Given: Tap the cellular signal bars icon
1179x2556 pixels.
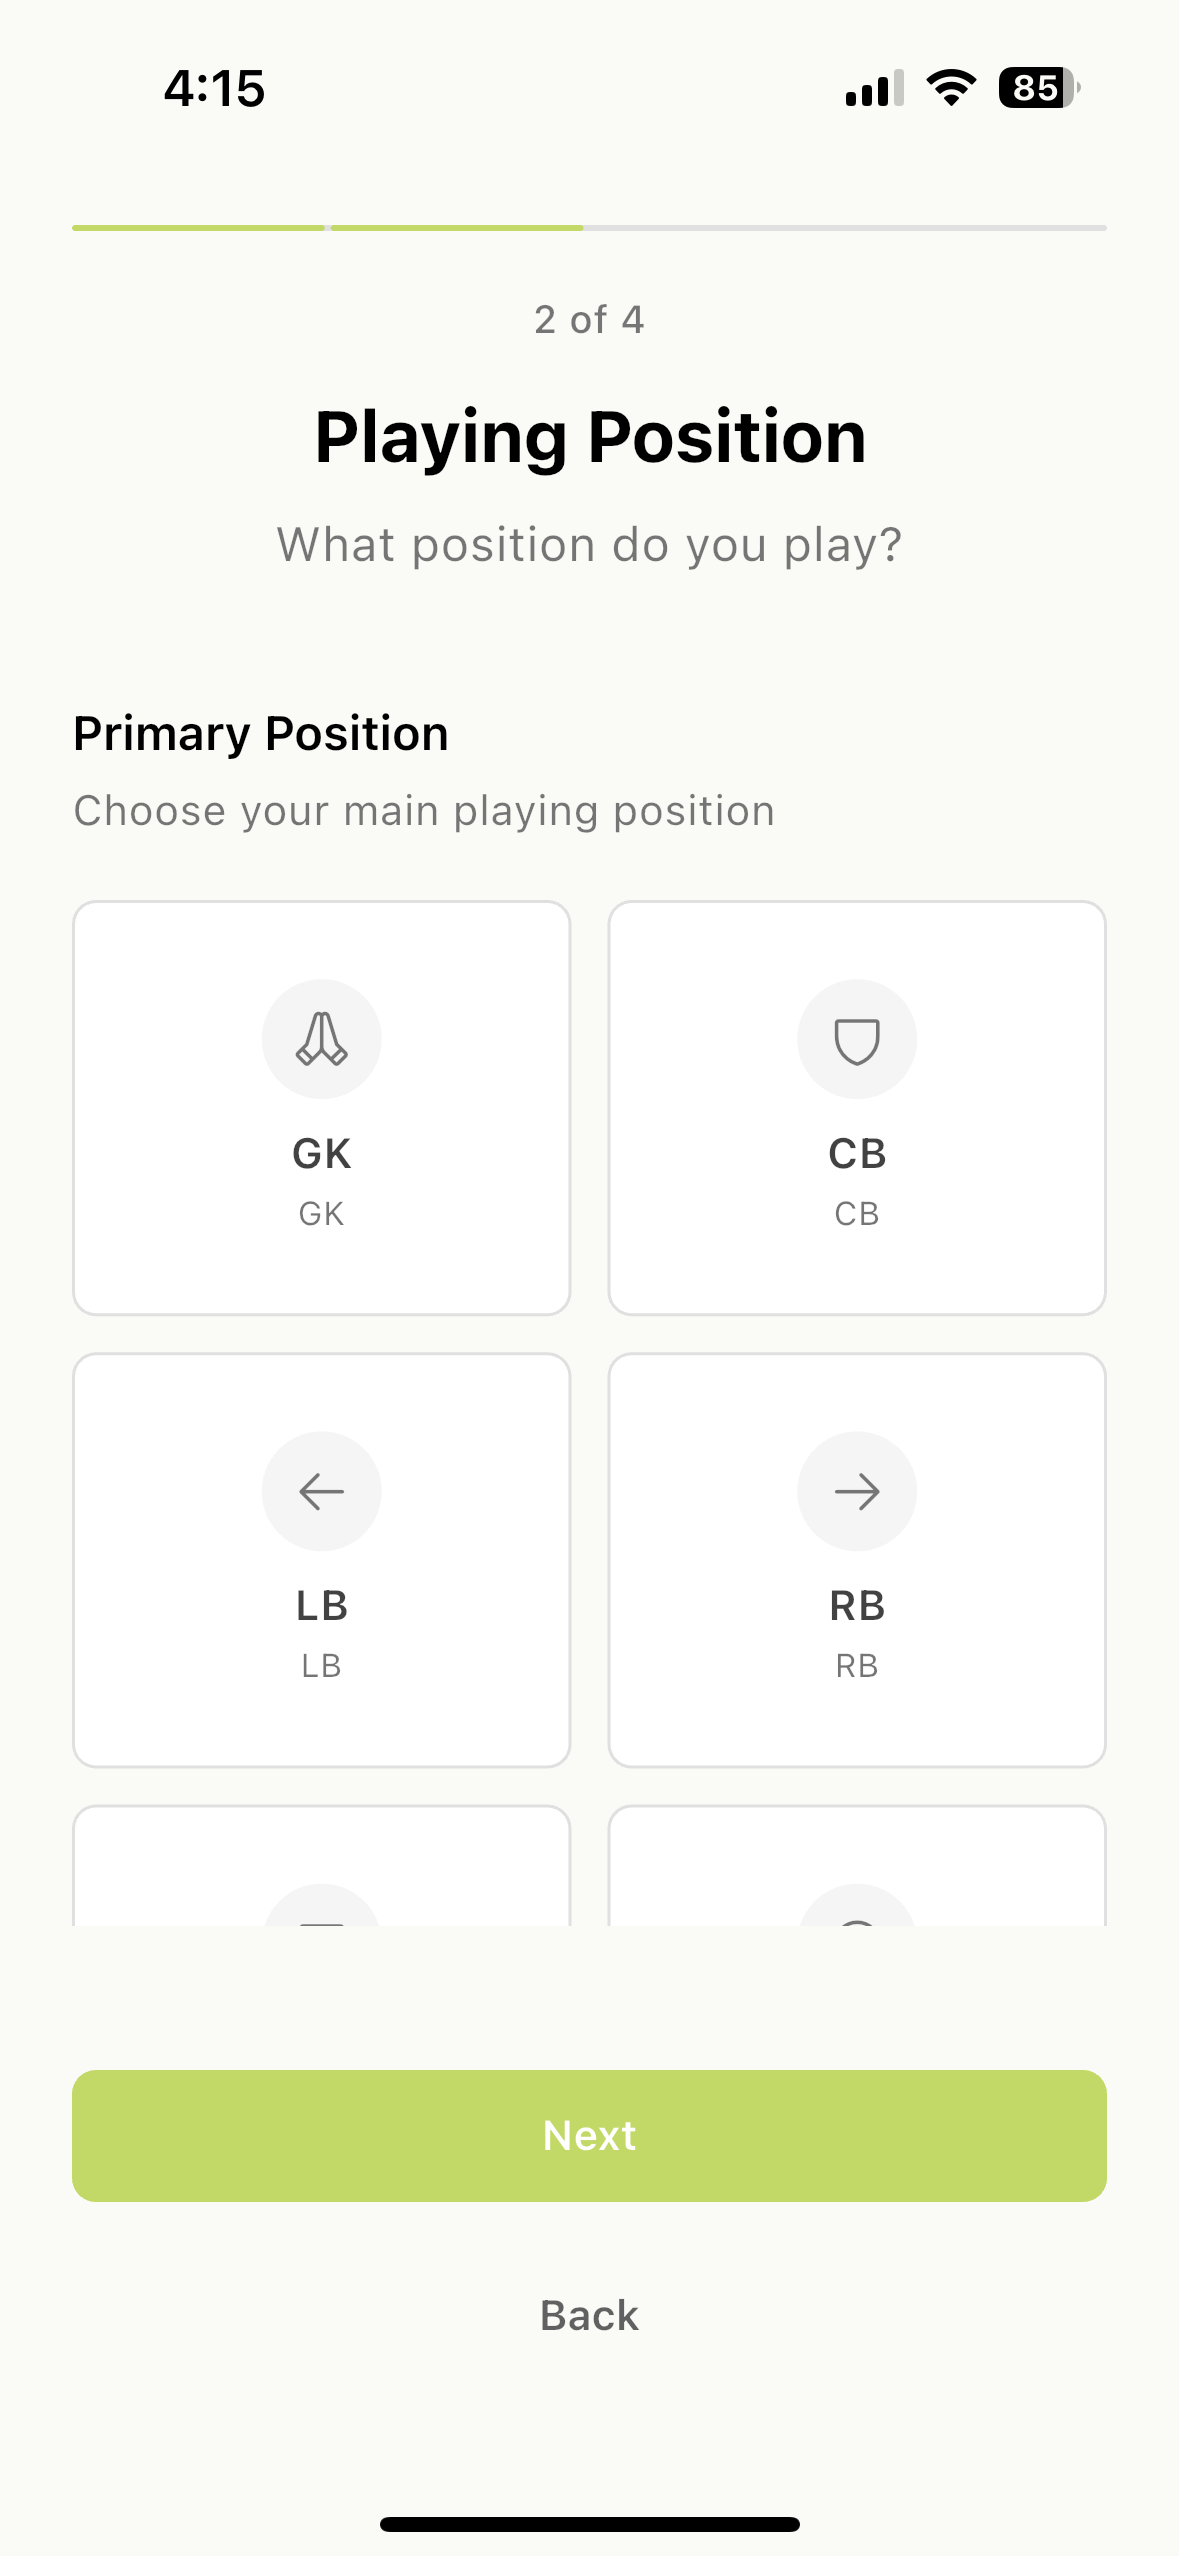Looking at the screenshot, I should [874, 88].
